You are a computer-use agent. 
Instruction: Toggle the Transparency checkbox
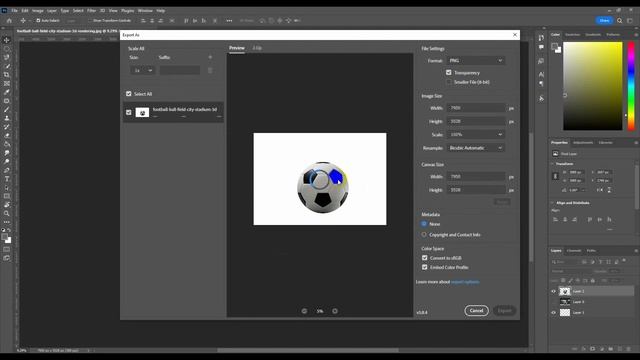449,73
